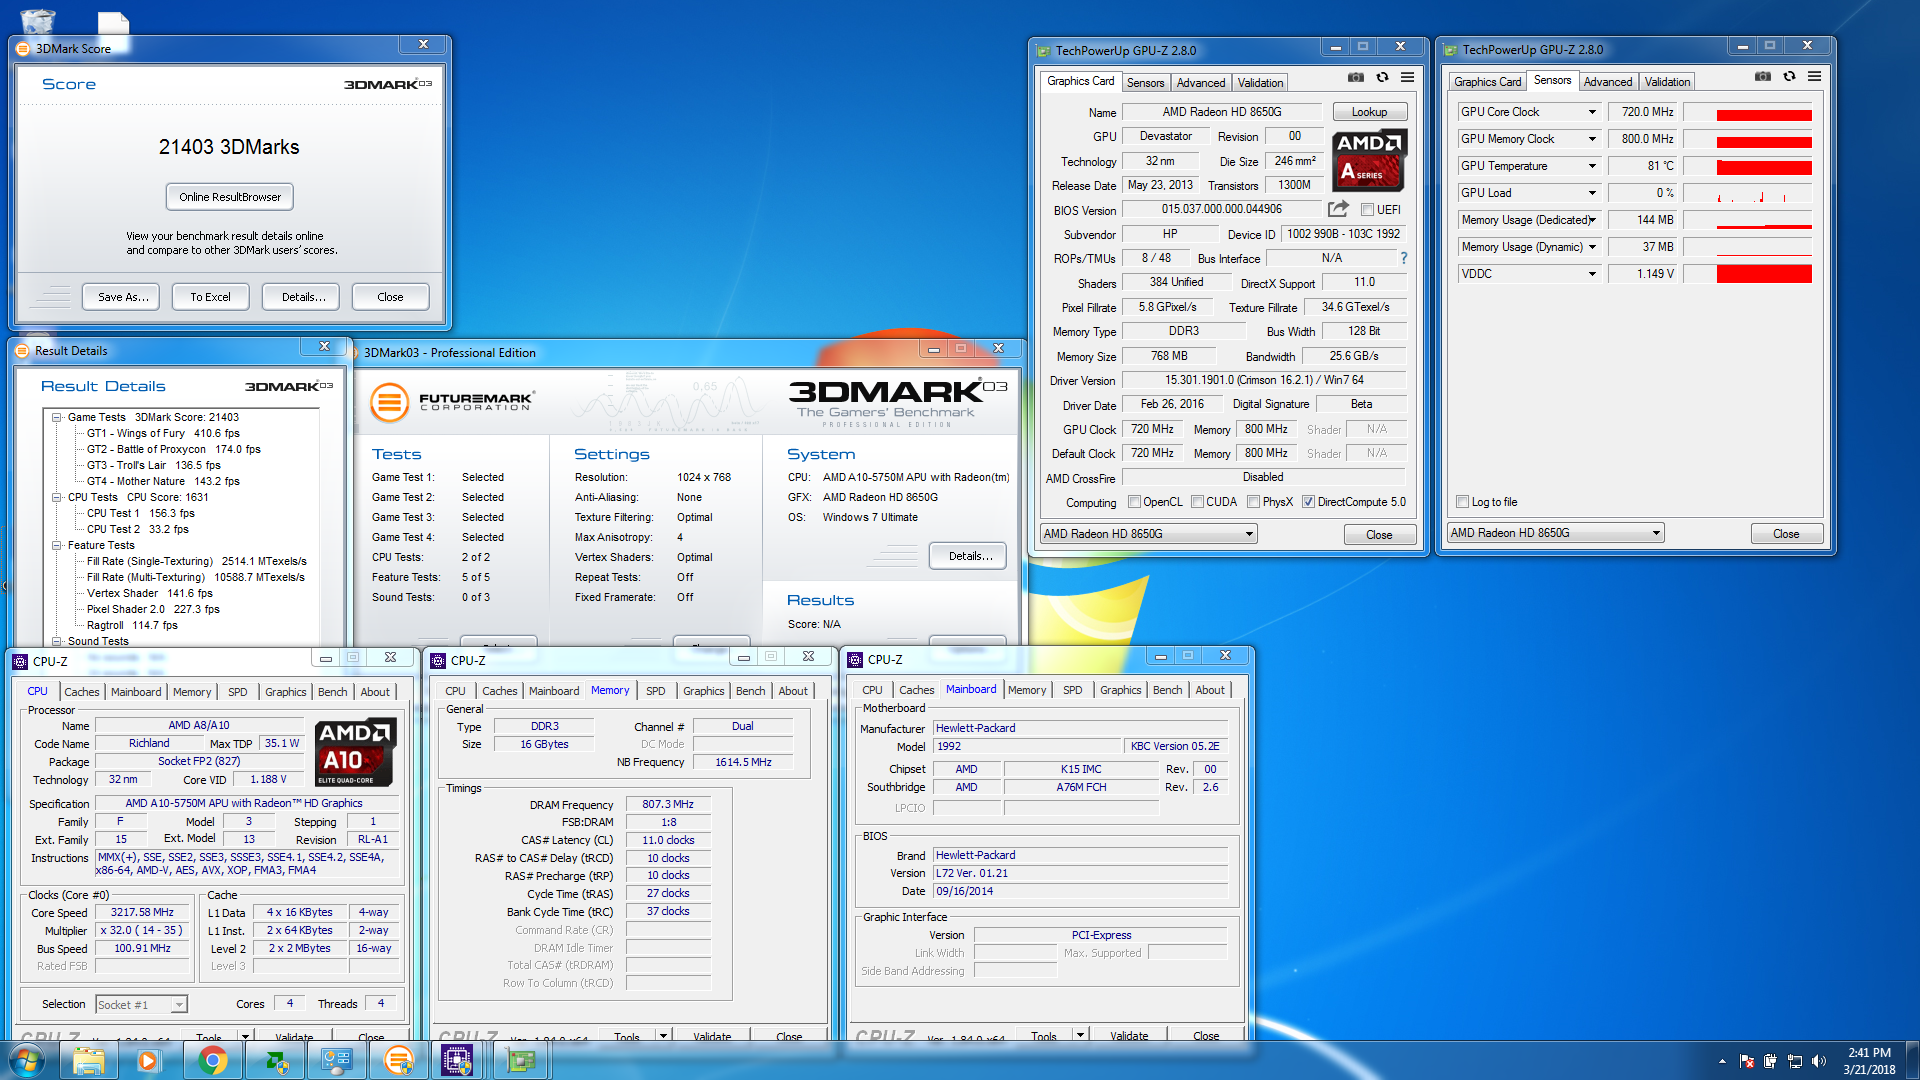This screenshot has height=1080, width=1920.
Task: Switch to 3DMark orange taskbar icon
Action: click(x=398, y=1060)
